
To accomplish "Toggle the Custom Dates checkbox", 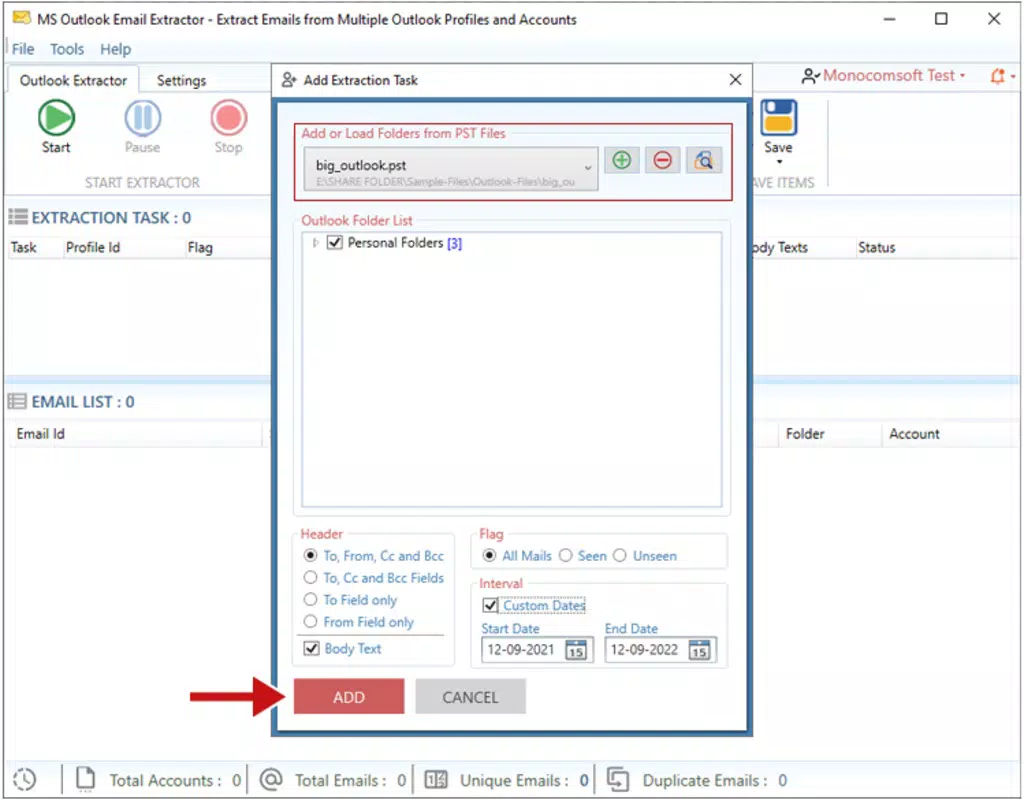I will [490, 605].
